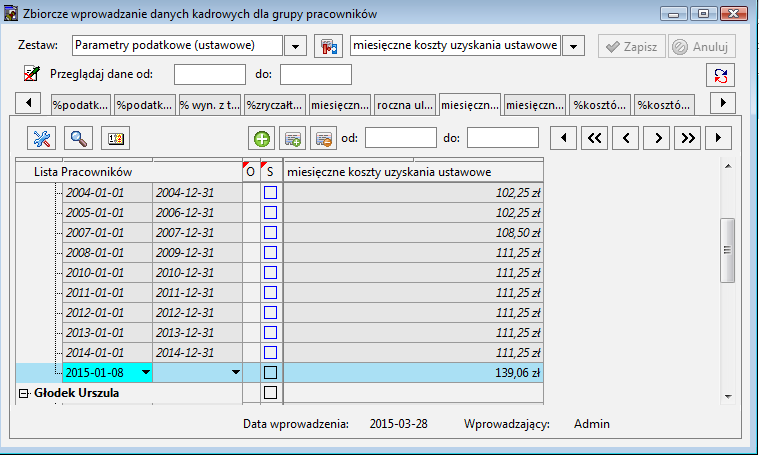Open the empty end-date dropdown in highlighted row

click(x=236, y=372)
